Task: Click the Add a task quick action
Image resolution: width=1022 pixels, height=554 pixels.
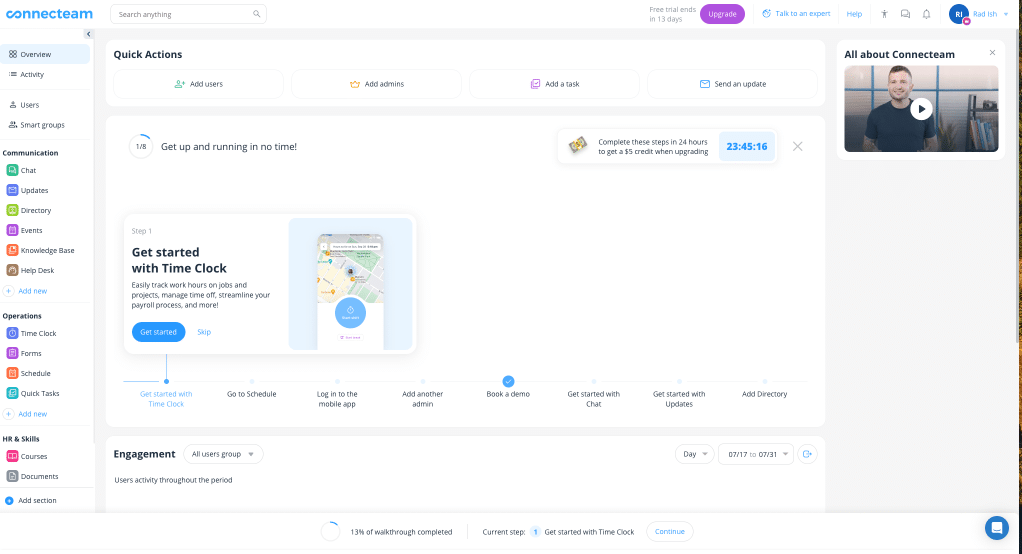Action: tap(554, 84)
